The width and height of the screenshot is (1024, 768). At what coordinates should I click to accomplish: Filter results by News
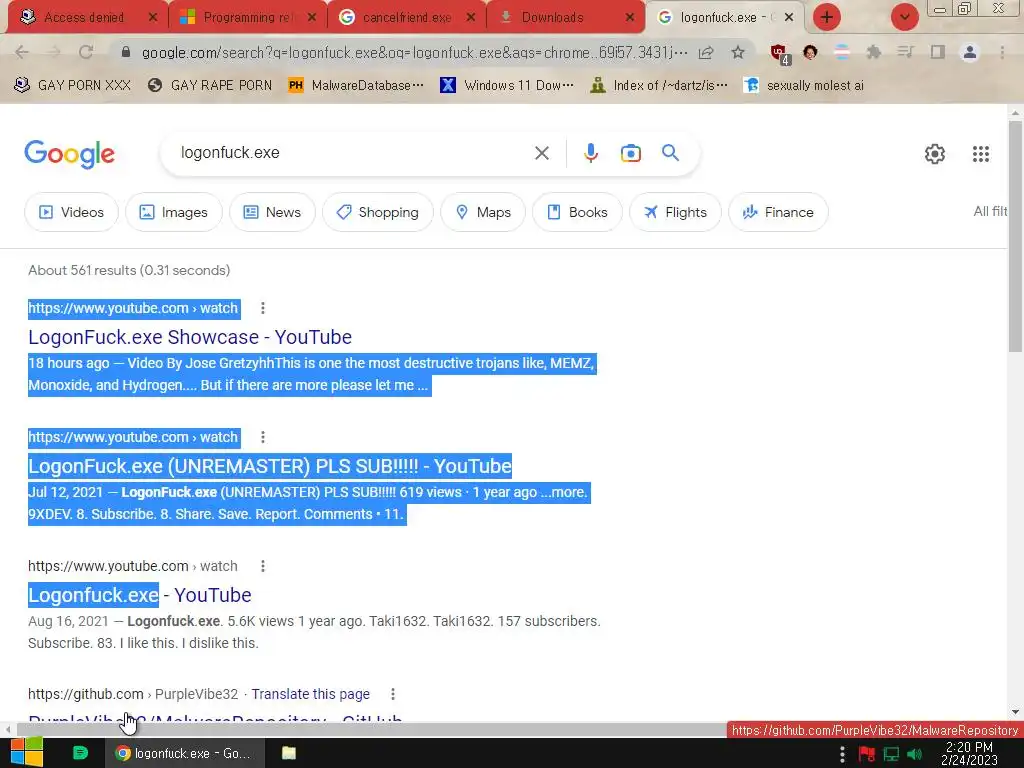[x=272, y=212]
